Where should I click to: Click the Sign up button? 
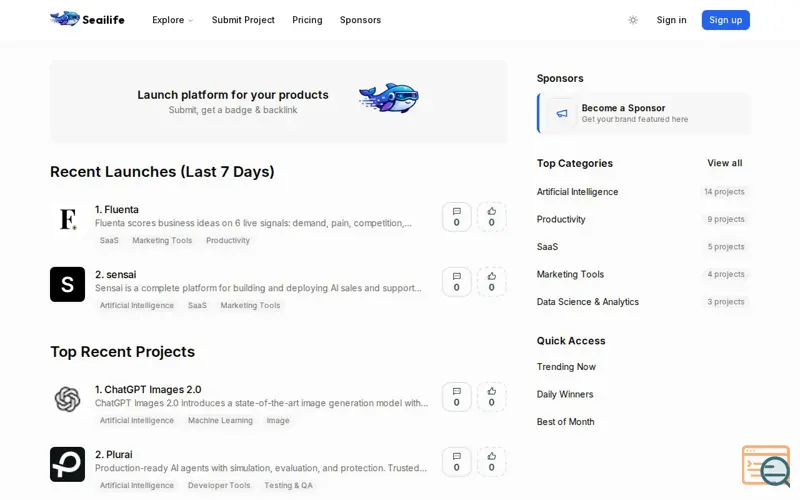[x=725, y=20]
